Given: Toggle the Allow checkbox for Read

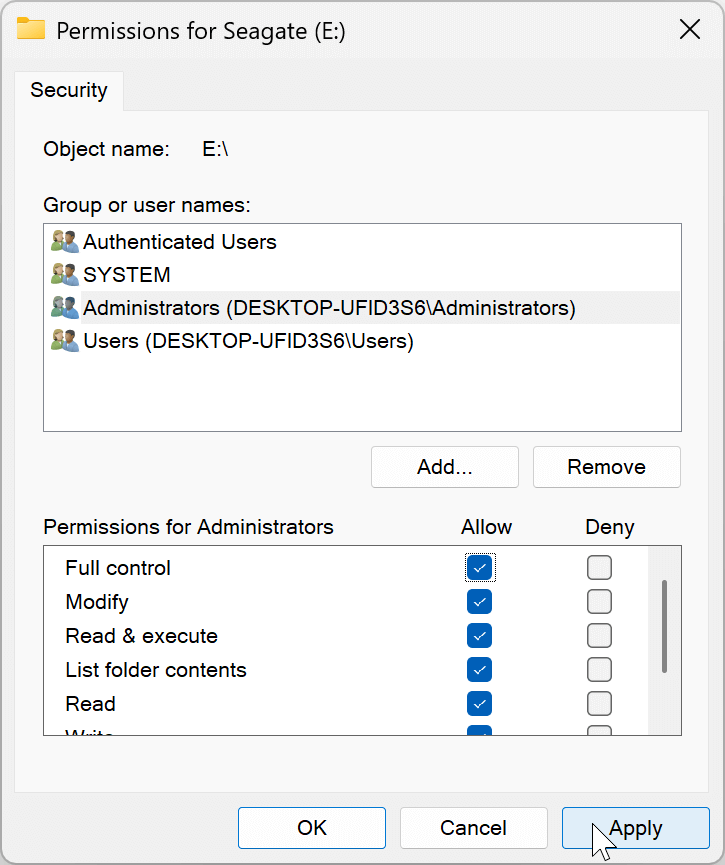Looking at the screenshot, I should coord(480,704).
